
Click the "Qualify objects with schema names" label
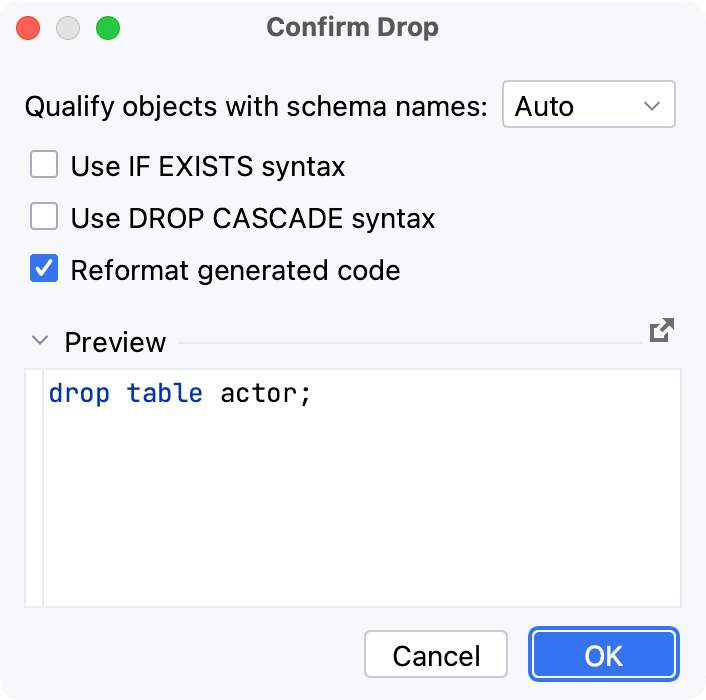[x=257, y=106]
